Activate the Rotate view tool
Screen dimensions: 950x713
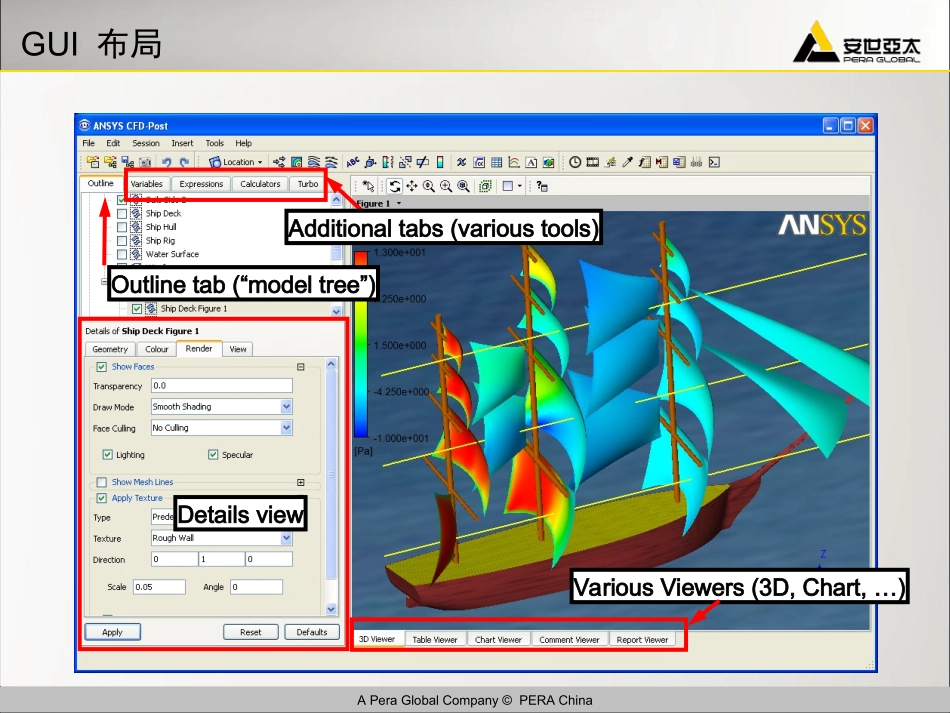(x=395, y=186)
